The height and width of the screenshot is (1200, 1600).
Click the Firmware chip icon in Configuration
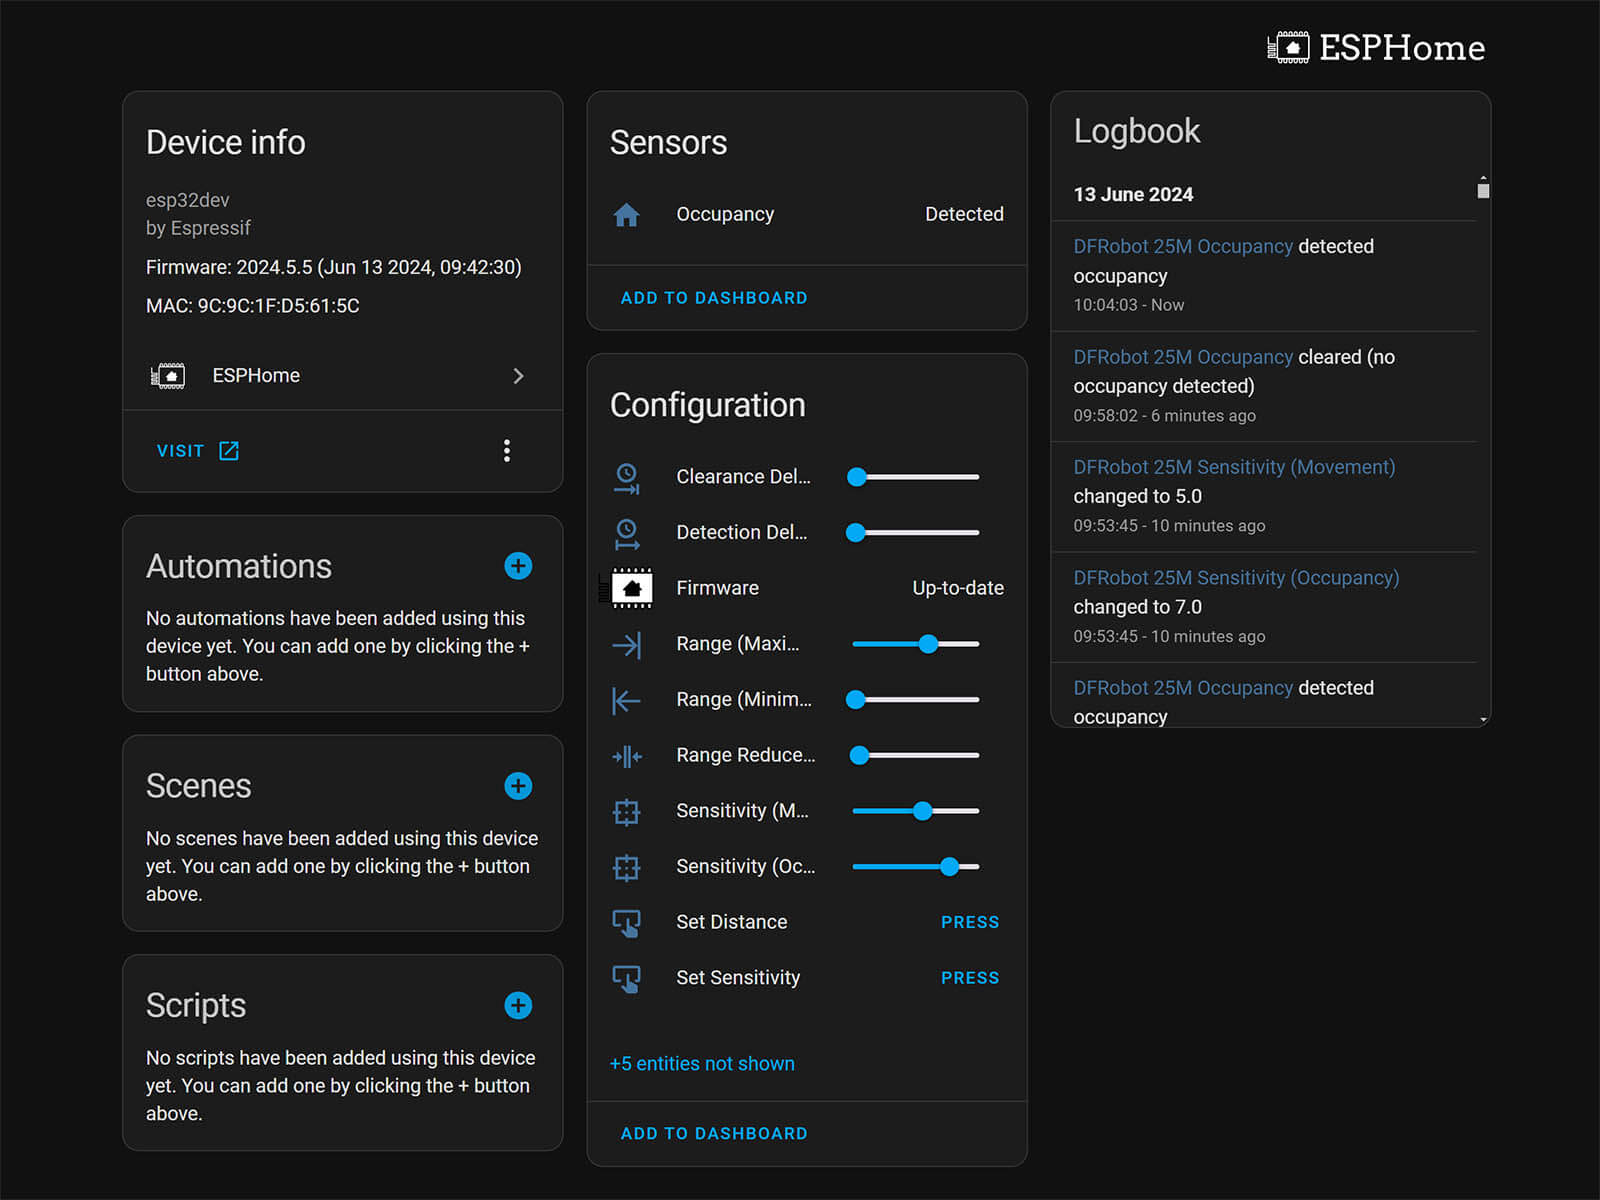(631, 588)
